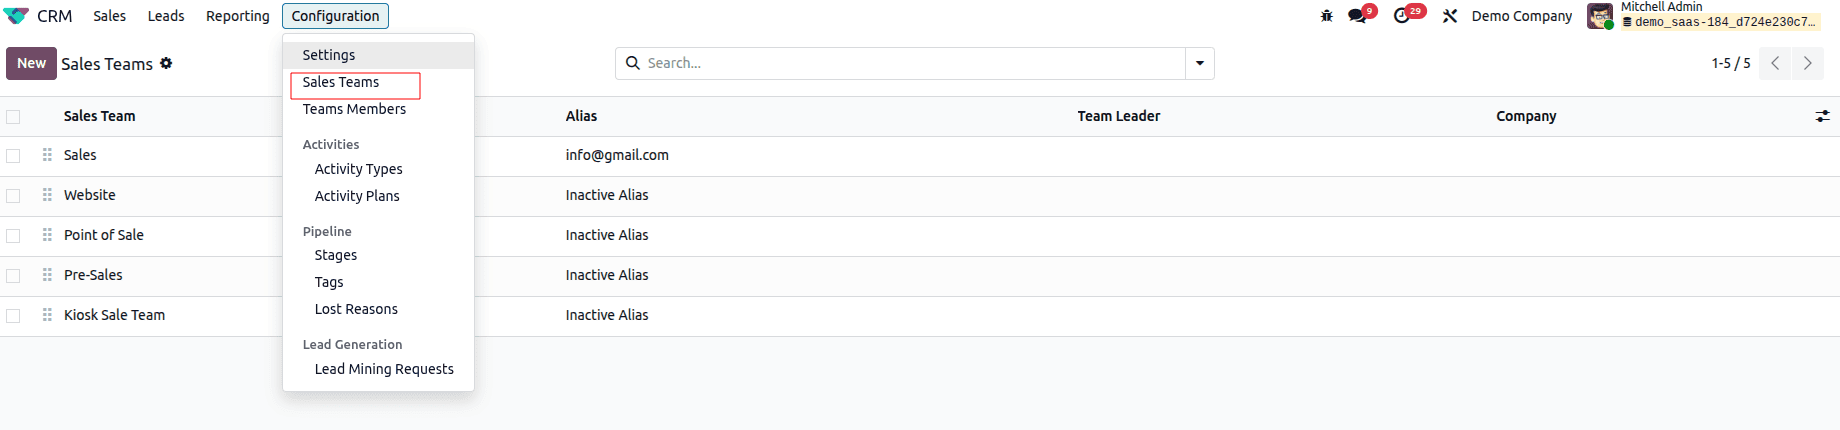Viewport: 1840px width, 430px height.
Task: Open the debug bug icon menu
Action: [1327, 16]
